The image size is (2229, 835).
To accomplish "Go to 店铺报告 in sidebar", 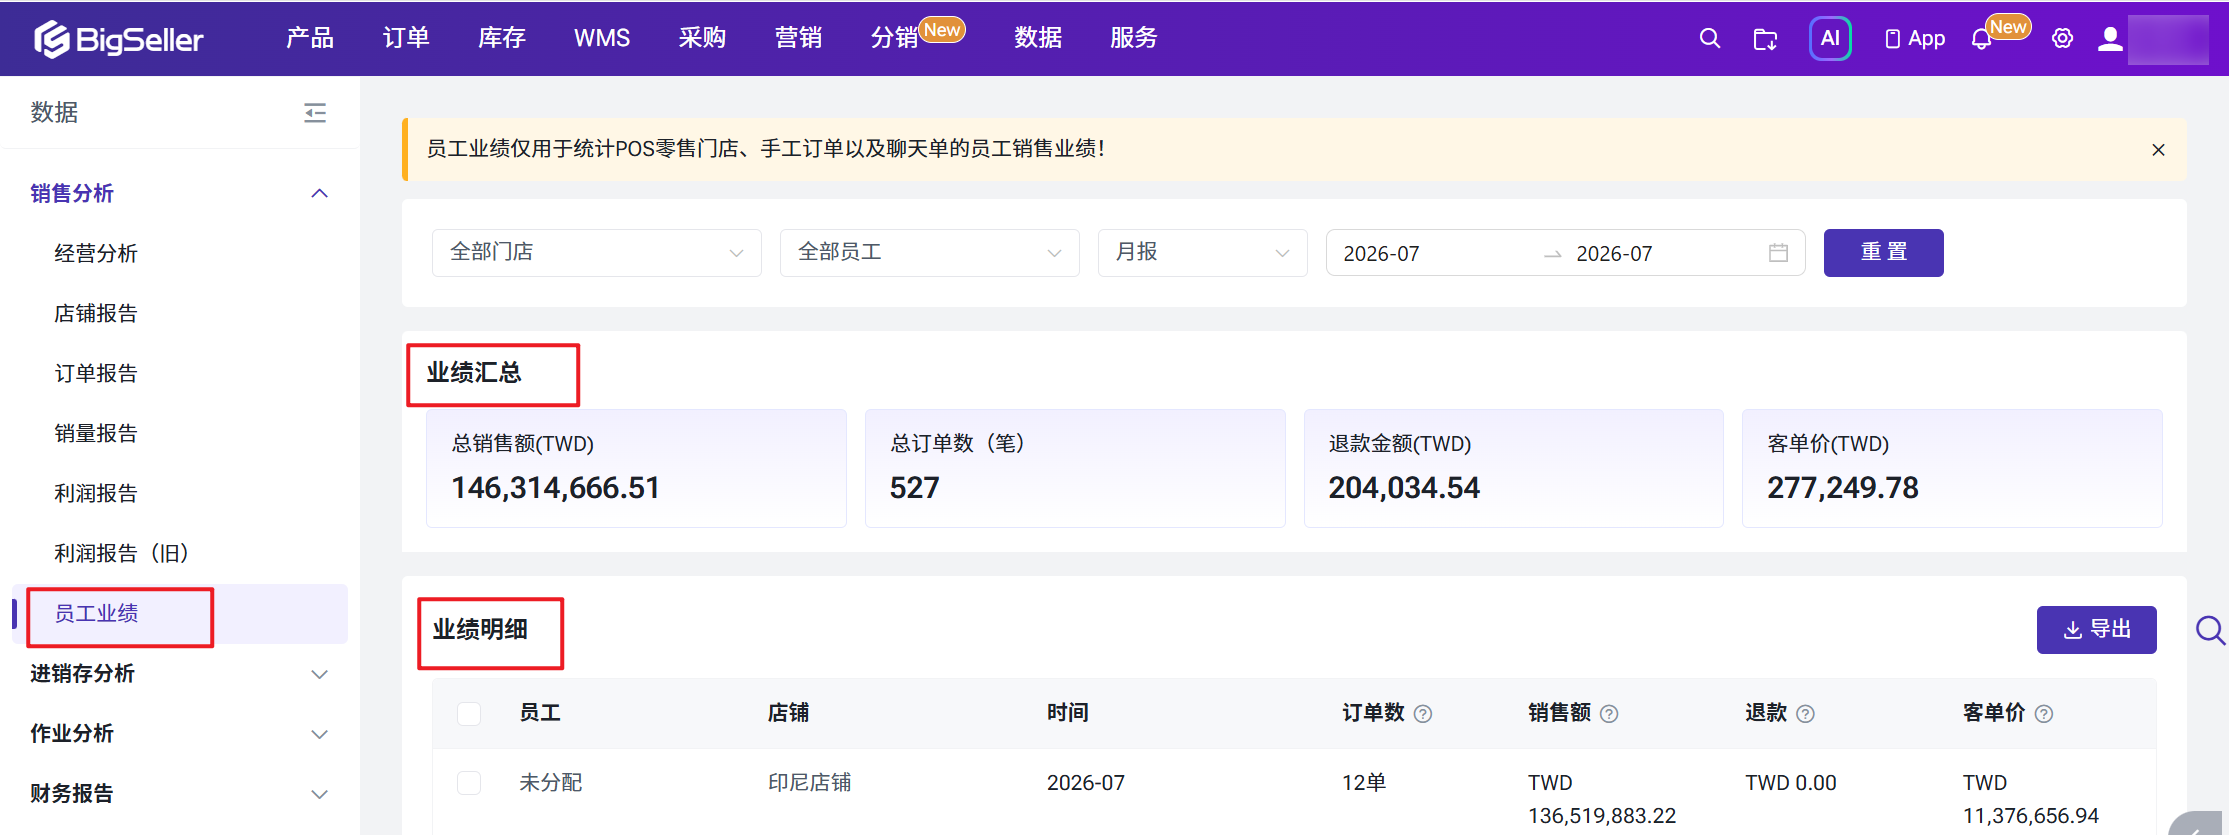I will point(96,313).
